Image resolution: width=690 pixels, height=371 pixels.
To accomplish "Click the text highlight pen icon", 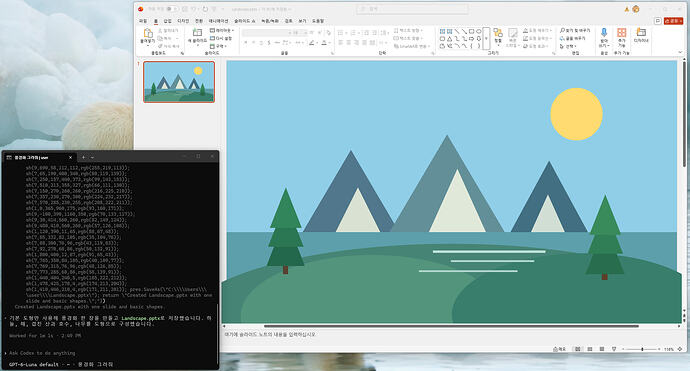I will 312,43.
